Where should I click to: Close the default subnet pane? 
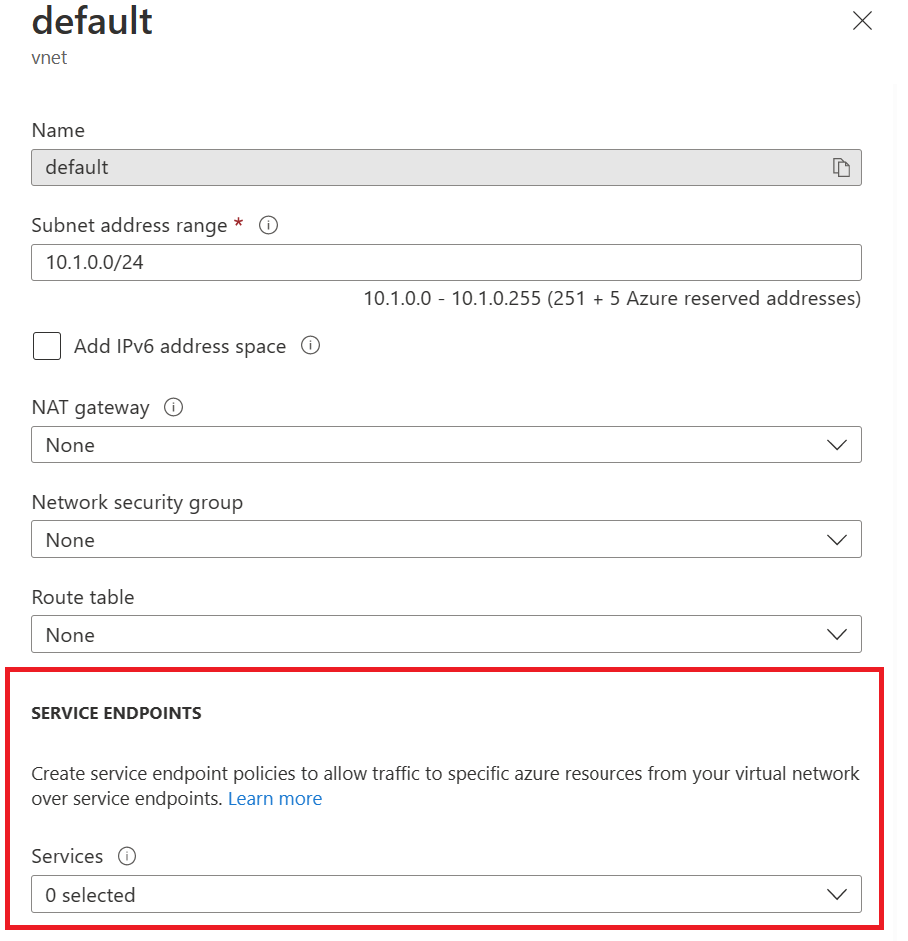click(862, 20)
